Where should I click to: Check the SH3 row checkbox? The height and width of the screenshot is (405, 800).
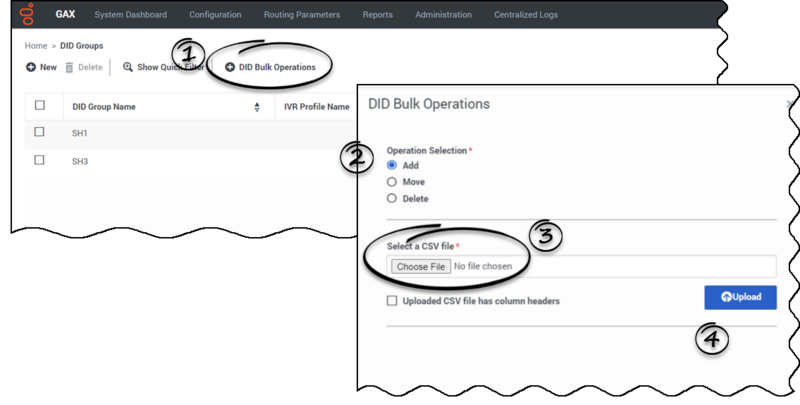pyautogui.click(x=40, y=160)
